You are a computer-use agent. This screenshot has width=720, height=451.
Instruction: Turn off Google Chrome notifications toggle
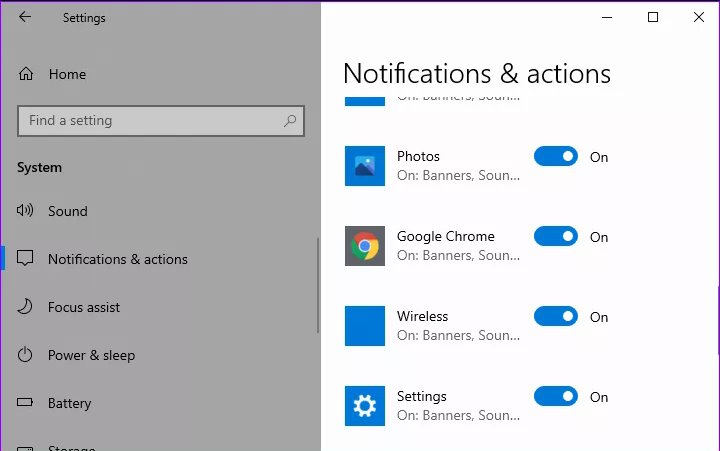point(556,237)
